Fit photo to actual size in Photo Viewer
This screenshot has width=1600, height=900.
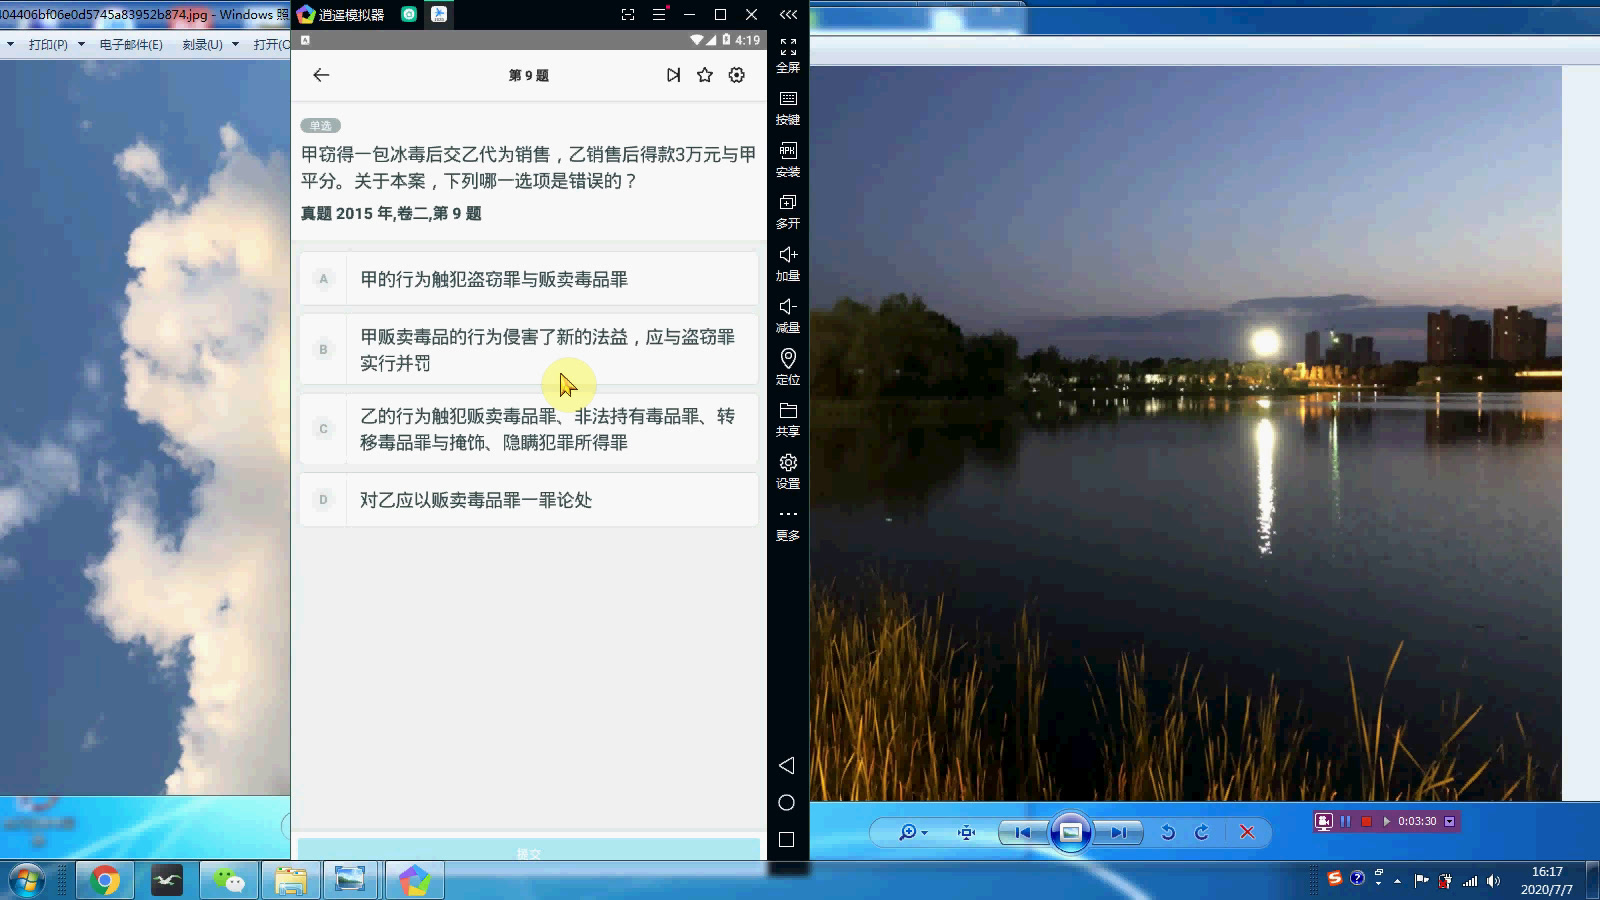coord(966,832)
